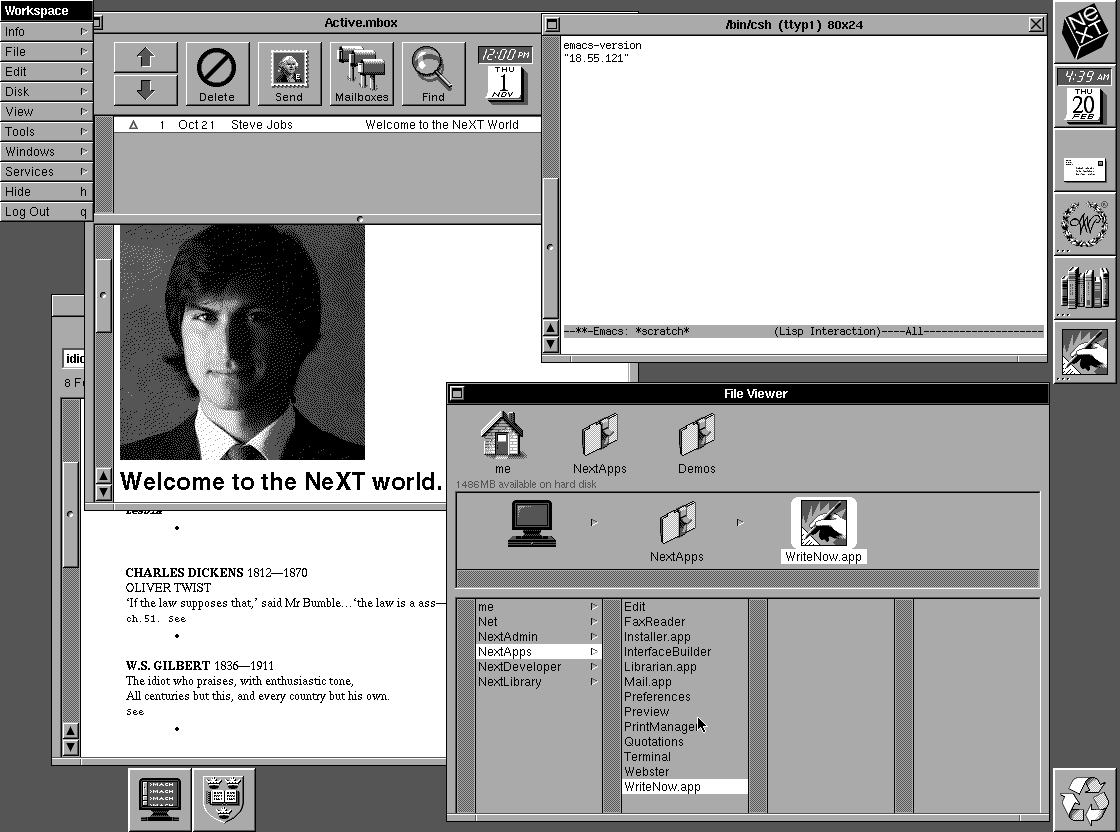Click the Delete icon in Active.mbox

pyautogui.click(x=217, y=74)
